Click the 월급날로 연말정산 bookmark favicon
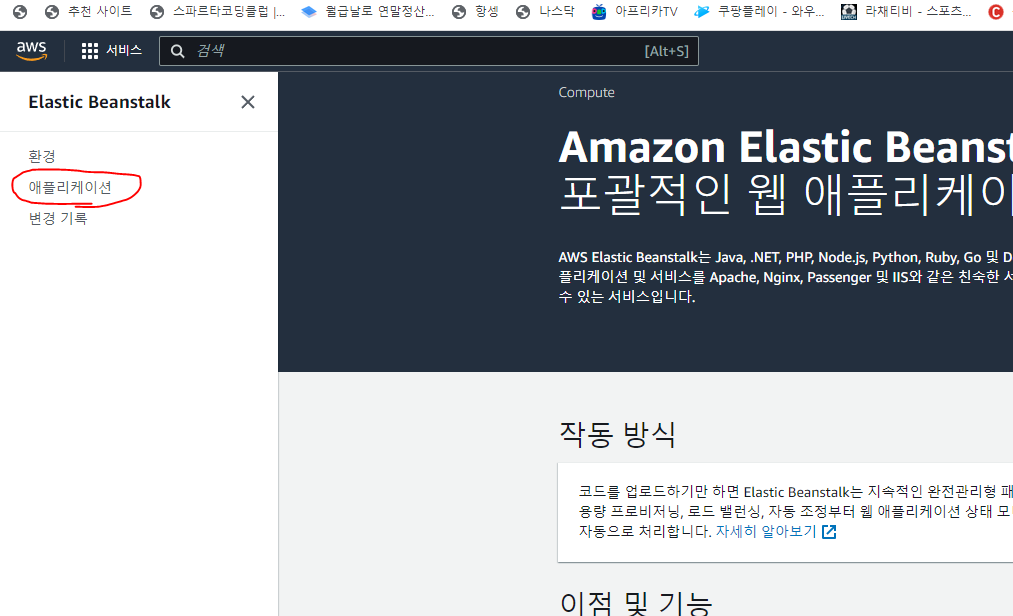 (x=309, y=12)
